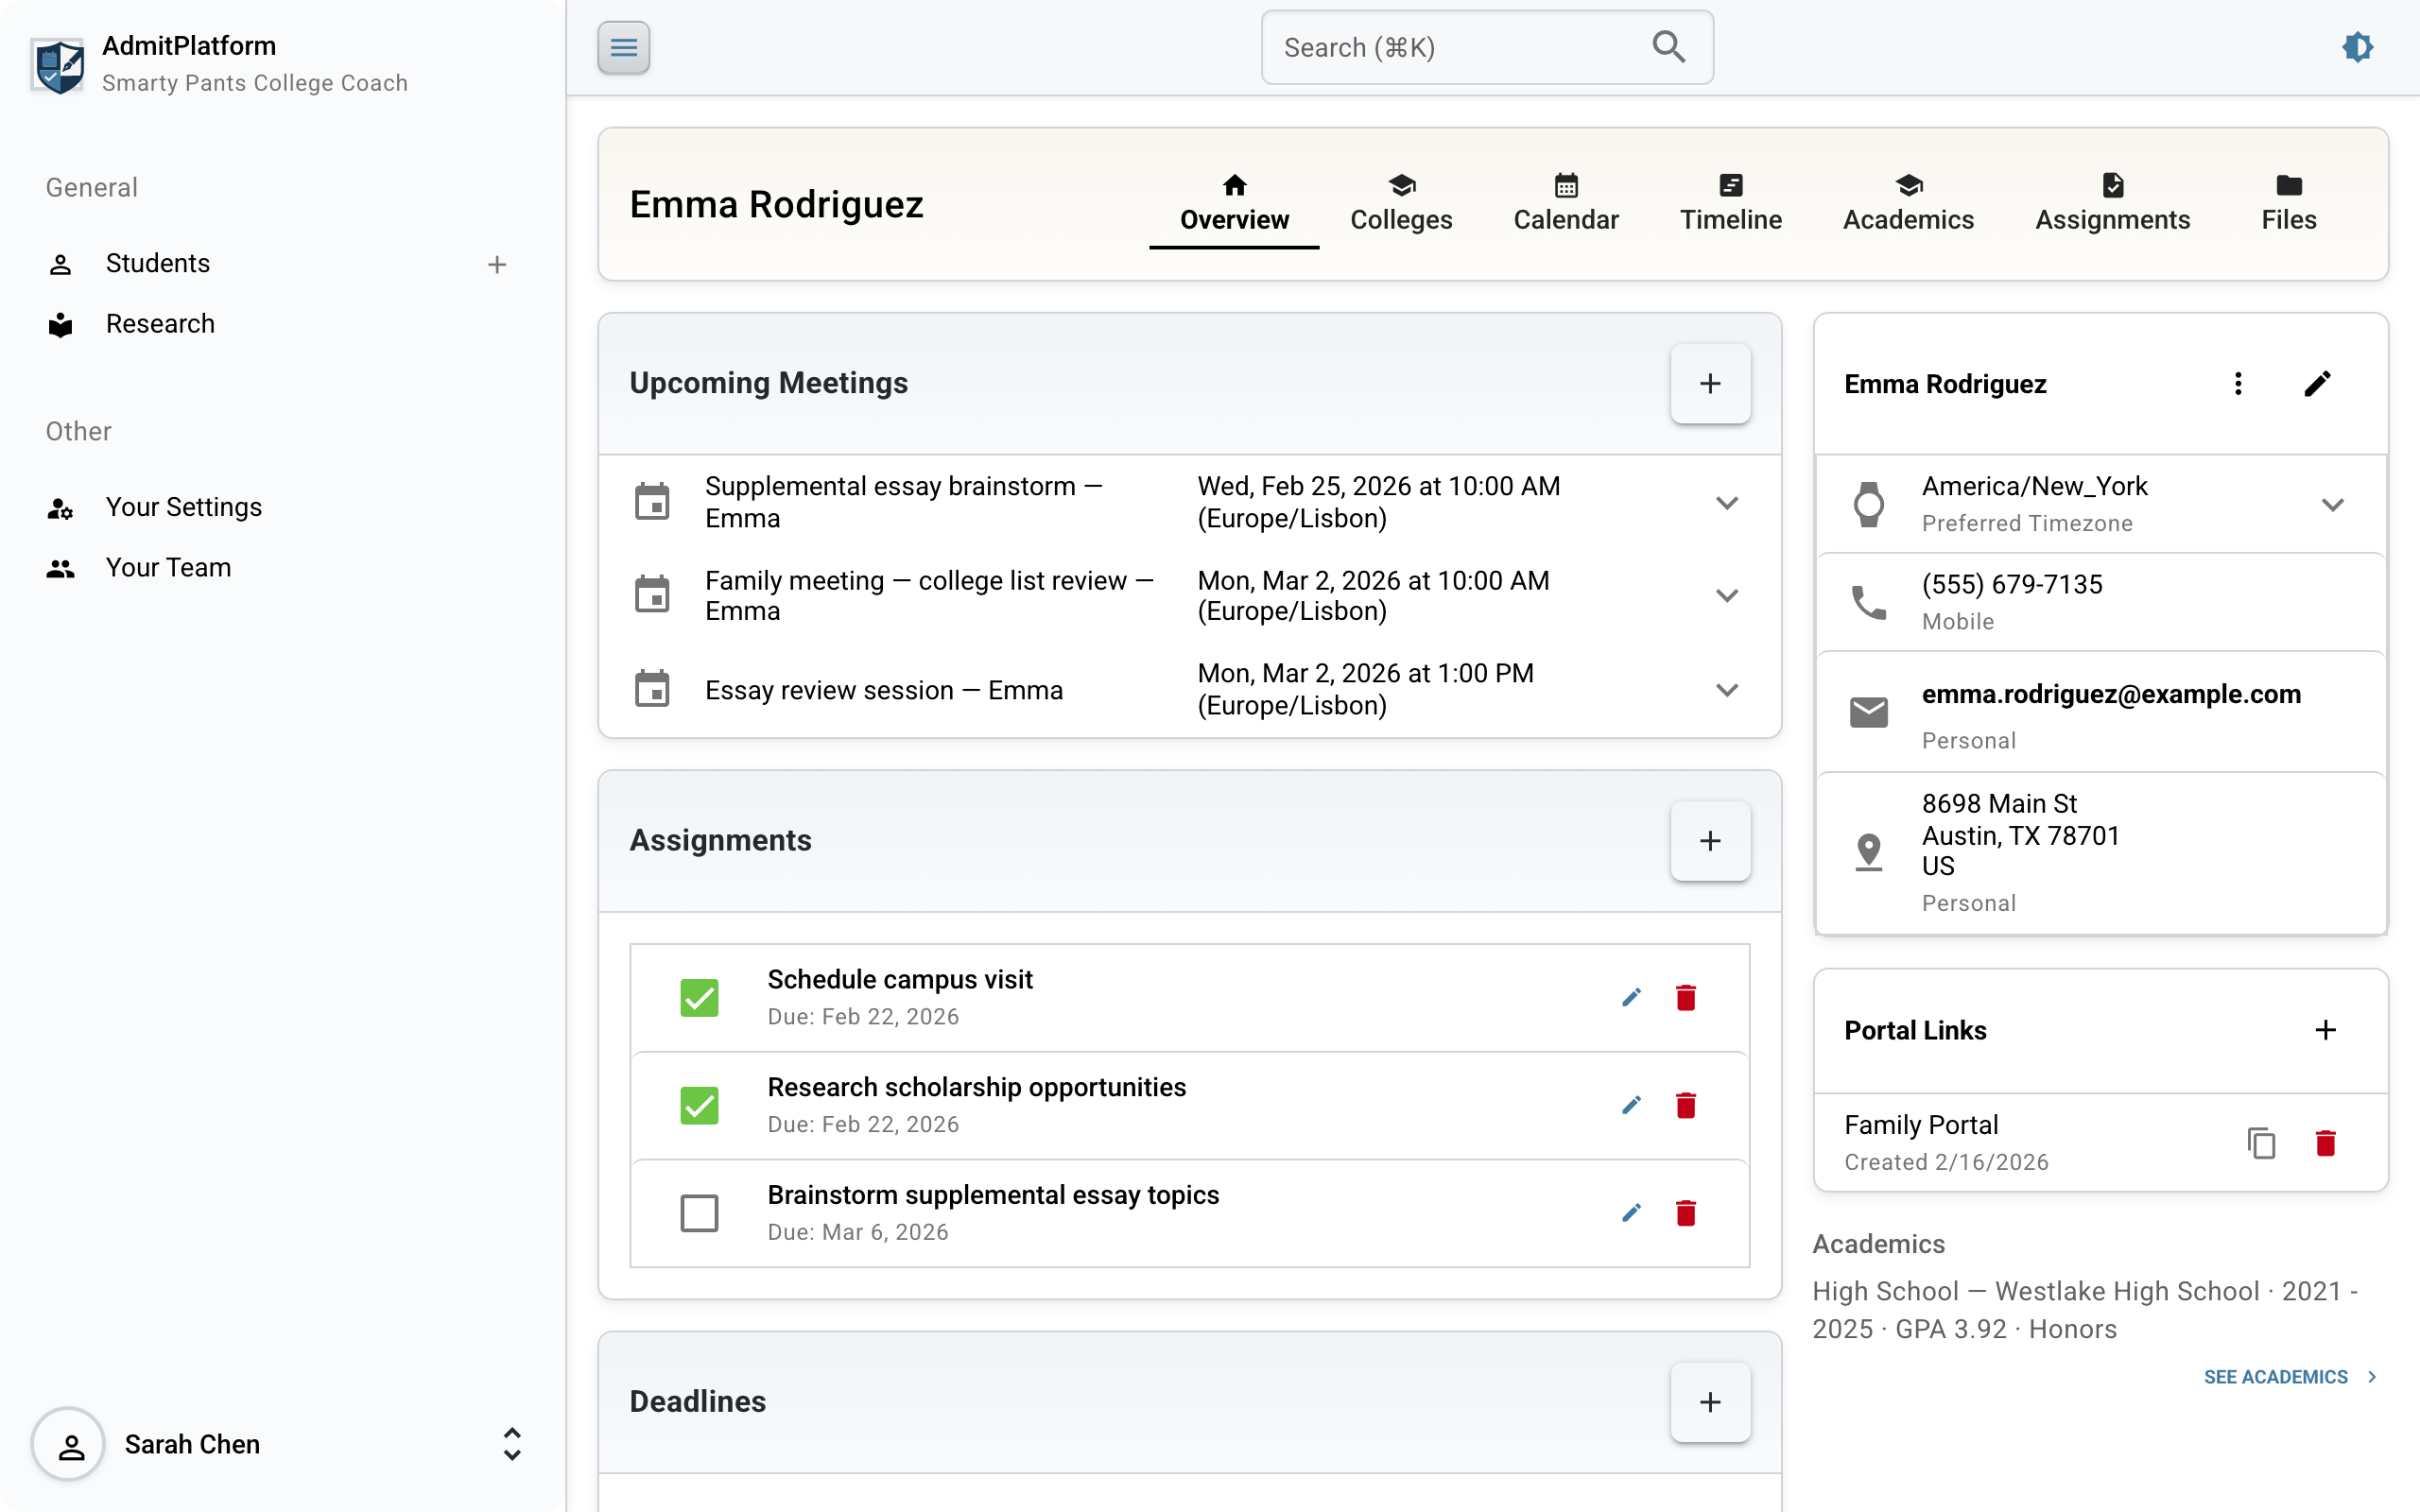The width and height of the screenshot is (2420, 1512).
Task: Mark Brainstorm supplemental essay topics as complete
Action: pyautogui.click(x=699, y=1213)
